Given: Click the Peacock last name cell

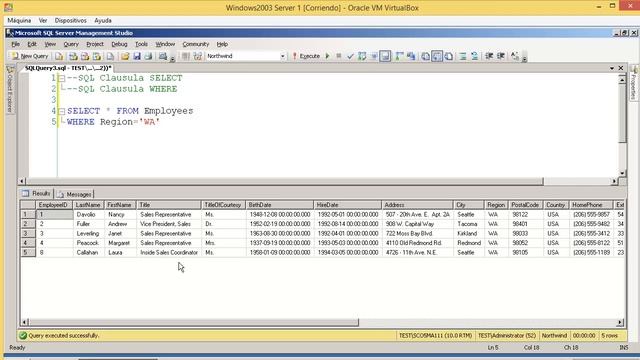Looking at the screenshot, I should pyautogui.click(x=89, y=243).
